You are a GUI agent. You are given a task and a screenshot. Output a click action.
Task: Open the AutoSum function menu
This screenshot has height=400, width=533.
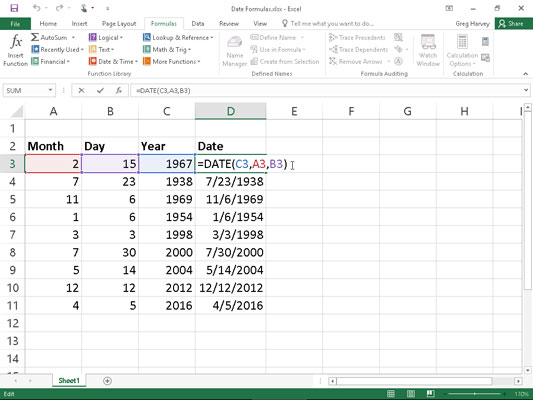pos(53,37)
